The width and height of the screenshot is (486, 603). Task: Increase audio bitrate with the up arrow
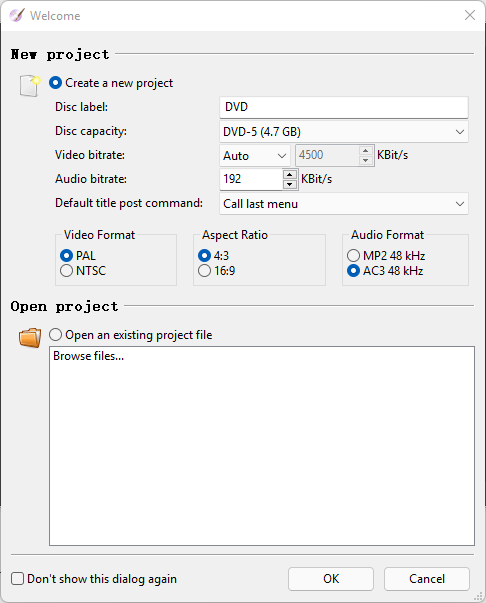click(290, 175)
